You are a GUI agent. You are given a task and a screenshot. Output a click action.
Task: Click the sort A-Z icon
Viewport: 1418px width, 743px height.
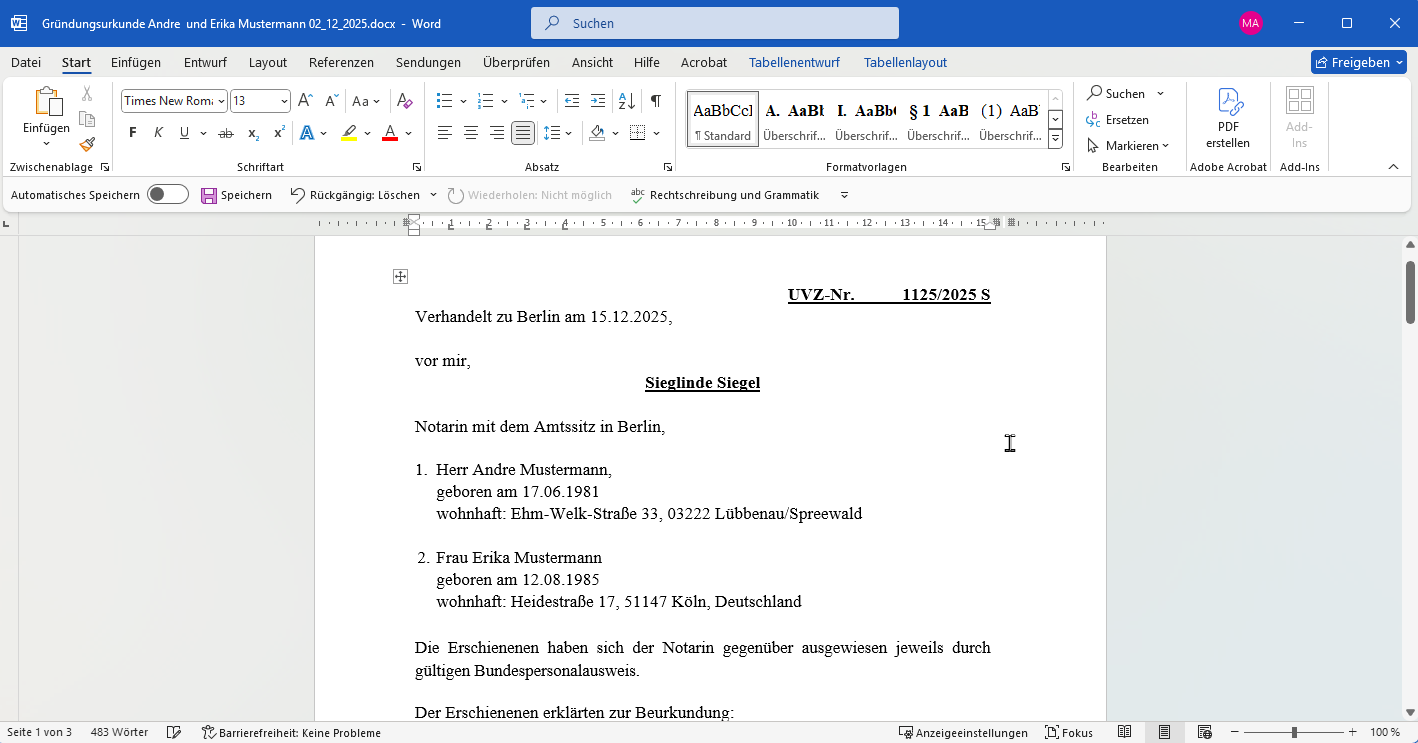626,101
